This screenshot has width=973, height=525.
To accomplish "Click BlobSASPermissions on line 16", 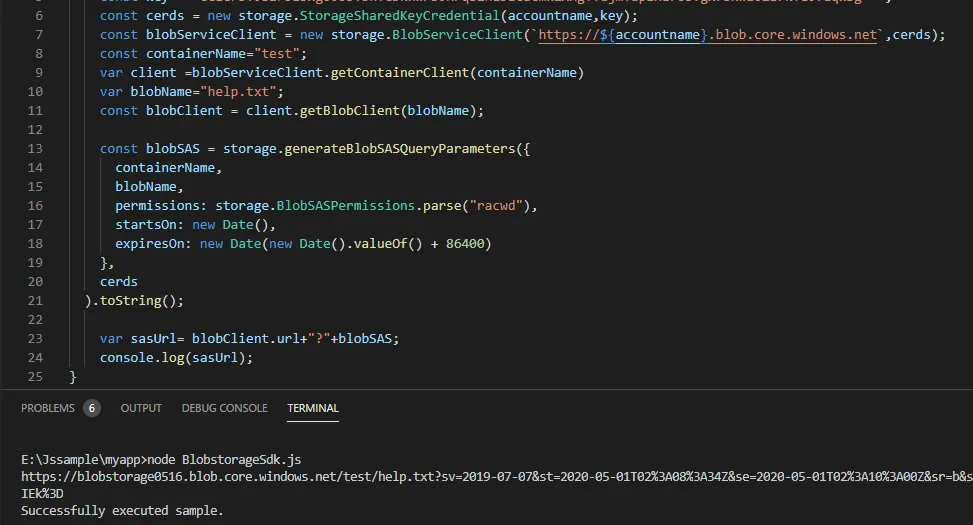I will click(x=346, y=205).
